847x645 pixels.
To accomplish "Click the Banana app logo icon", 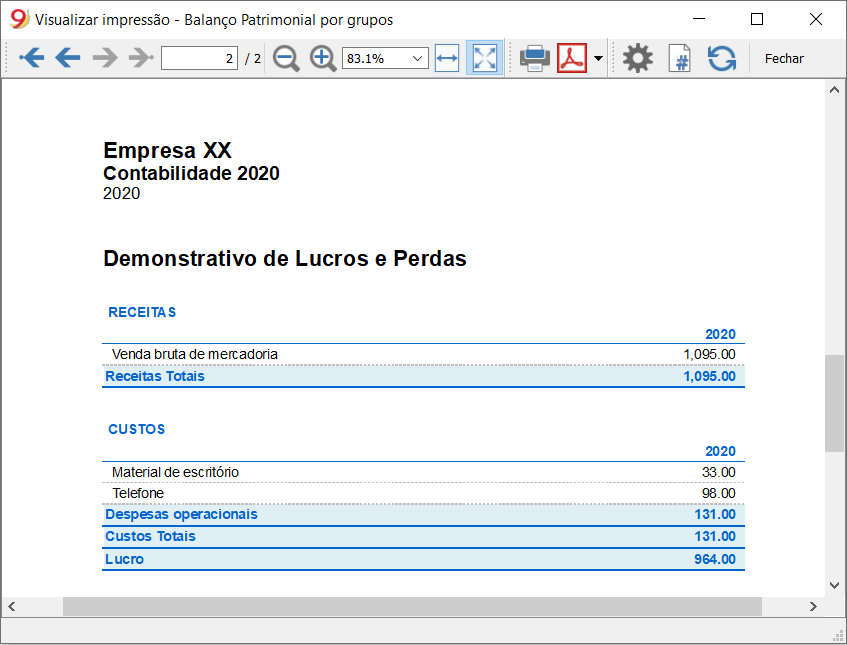I will tap(19, 19).
